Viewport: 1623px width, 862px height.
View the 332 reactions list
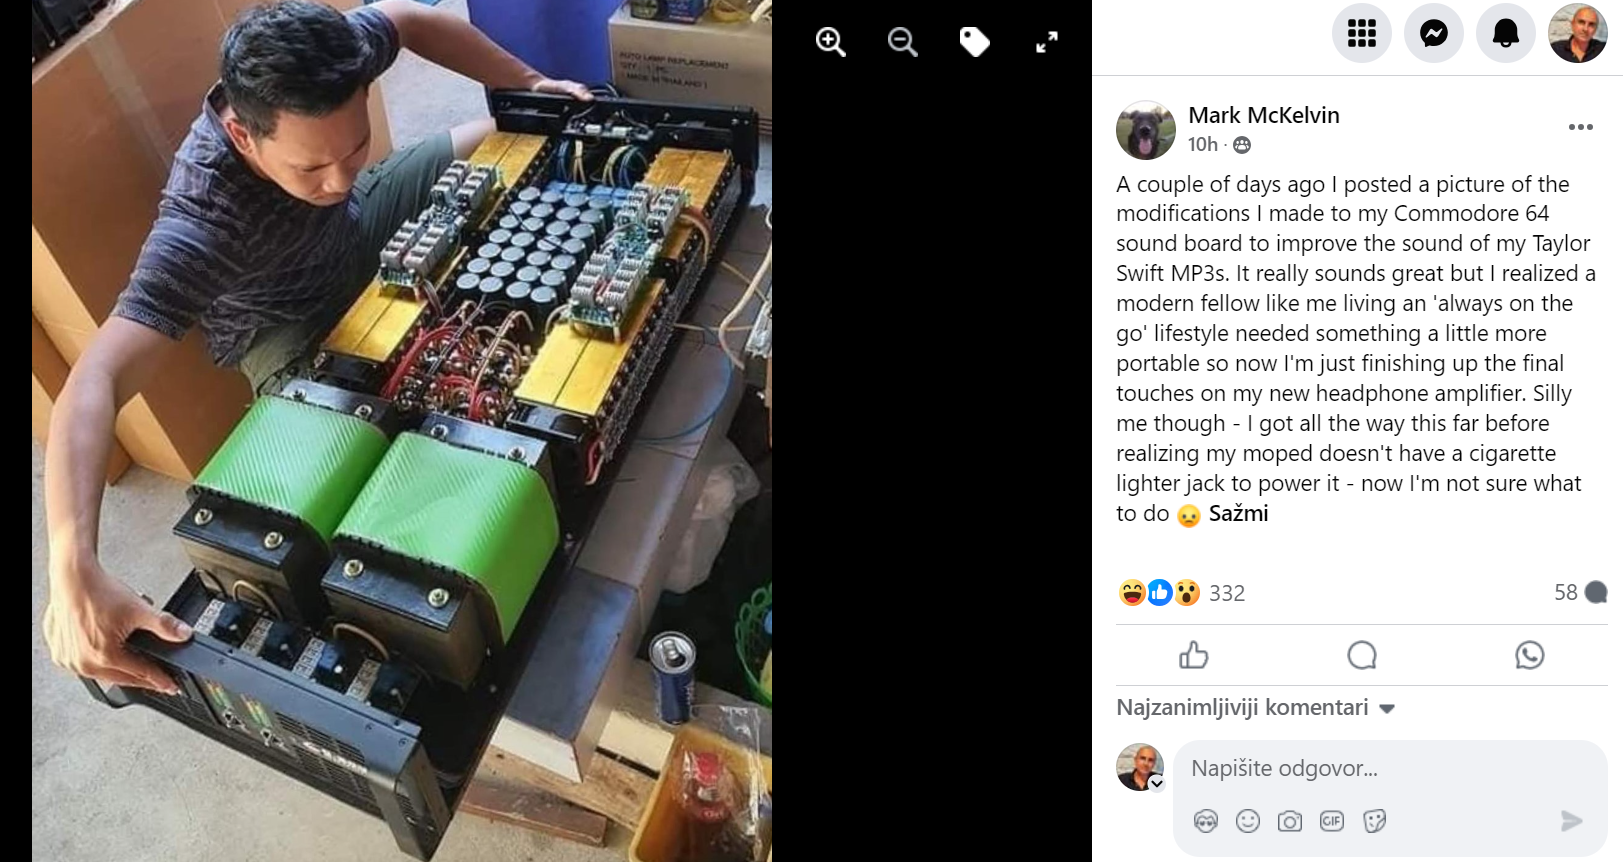1227,593
